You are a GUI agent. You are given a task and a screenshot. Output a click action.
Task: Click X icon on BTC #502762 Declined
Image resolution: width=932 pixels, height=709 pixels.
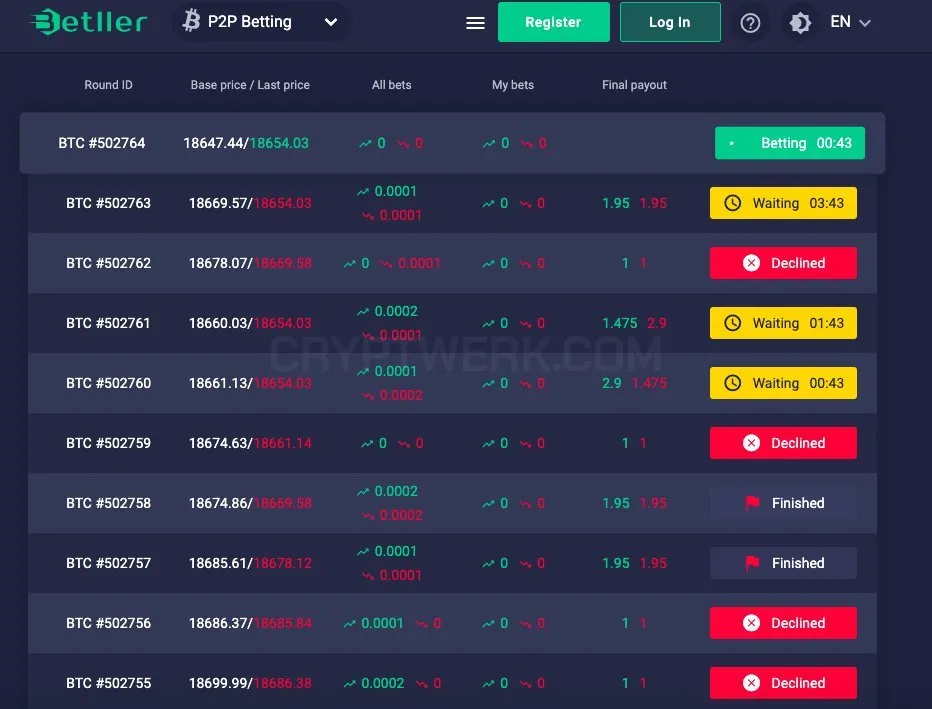click(751, 263)
